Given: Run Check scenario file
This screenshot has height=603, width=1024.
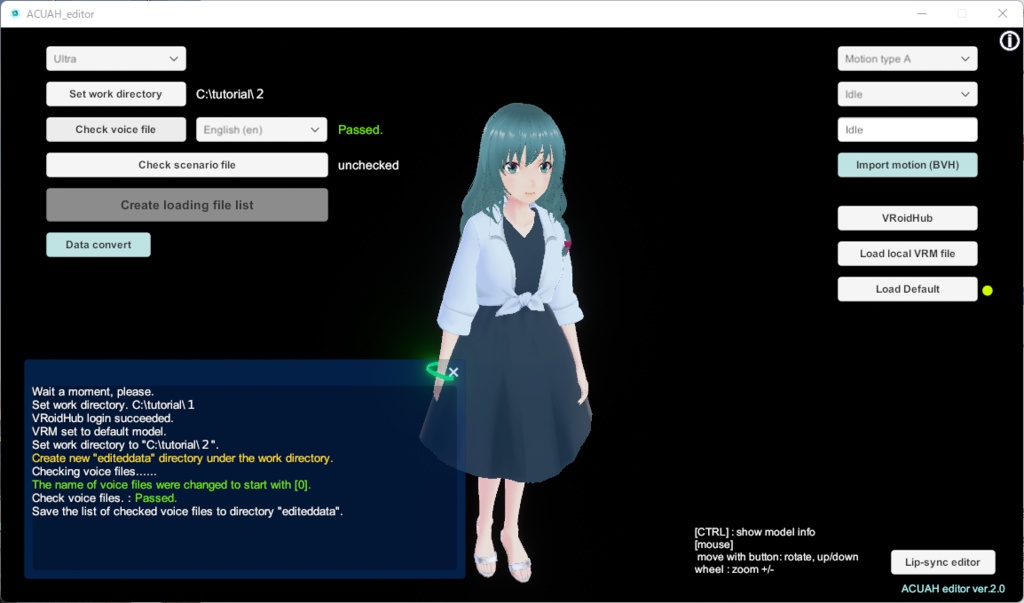Looking at the screenshot, I should (186, 164).
